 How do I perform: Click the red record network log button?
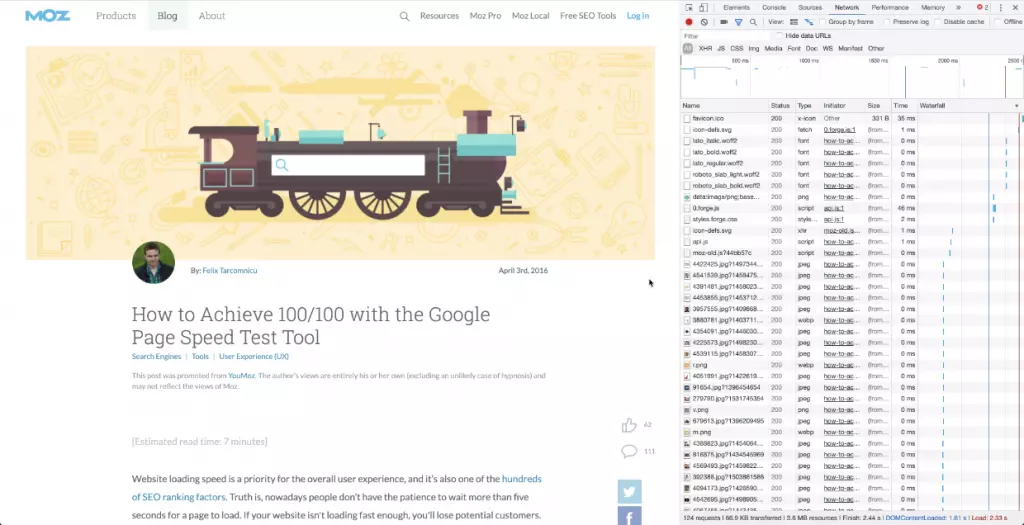click(x=689, y=21)
